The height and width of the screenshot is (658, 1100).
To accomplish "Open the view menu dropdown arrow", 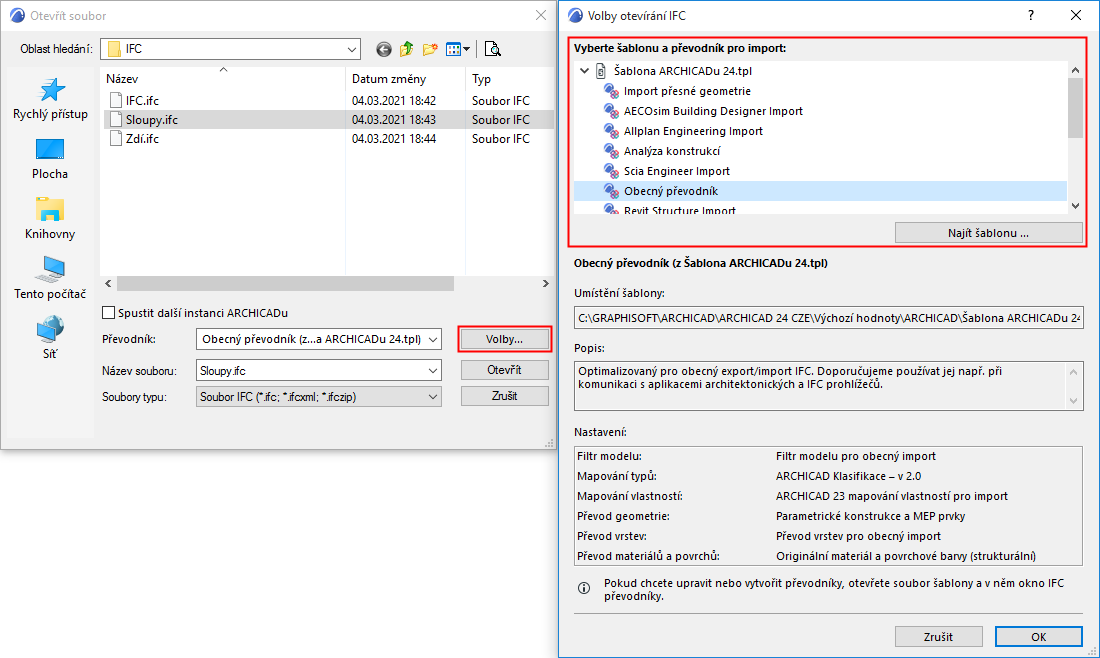I will pos(467,49).
